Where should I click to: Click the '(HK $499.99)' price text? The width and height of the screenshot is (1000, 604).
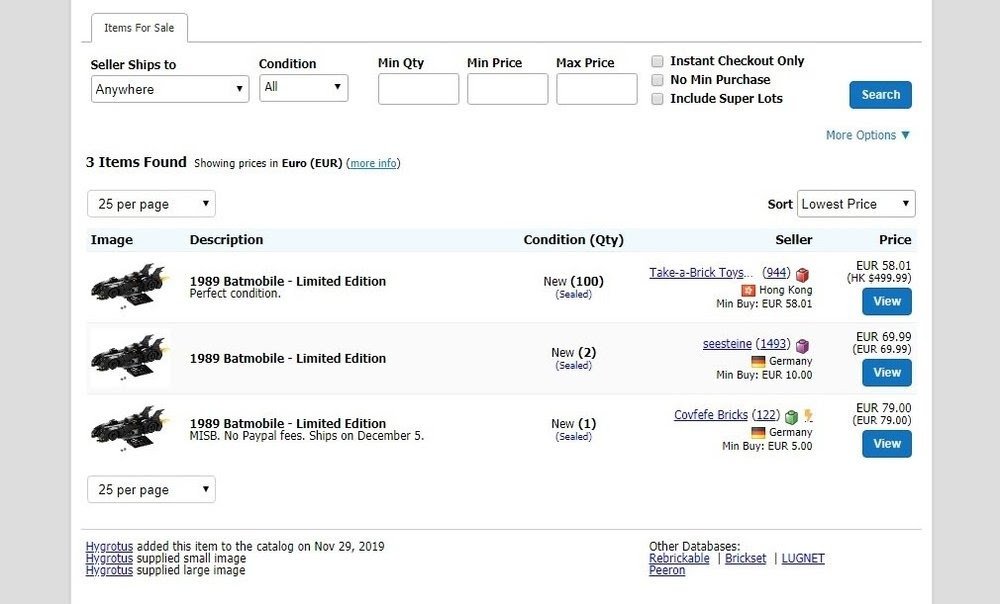879,278
